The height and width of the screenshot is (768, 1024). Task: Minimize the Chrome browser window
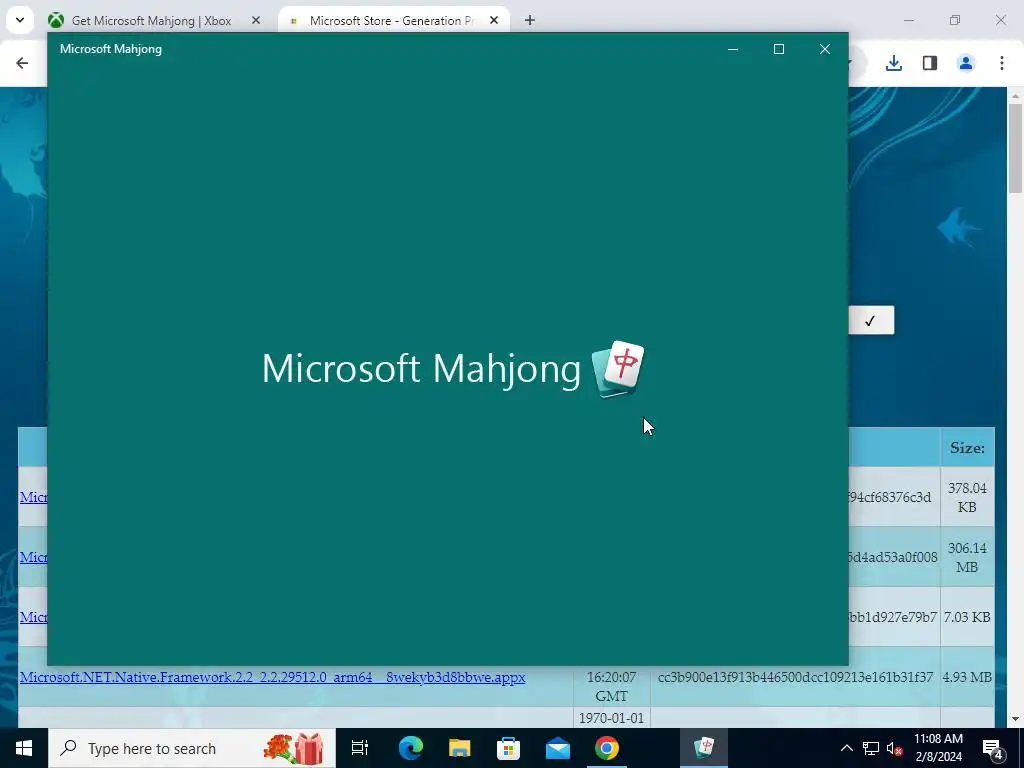pyautogui.click(x=908, y=20)
